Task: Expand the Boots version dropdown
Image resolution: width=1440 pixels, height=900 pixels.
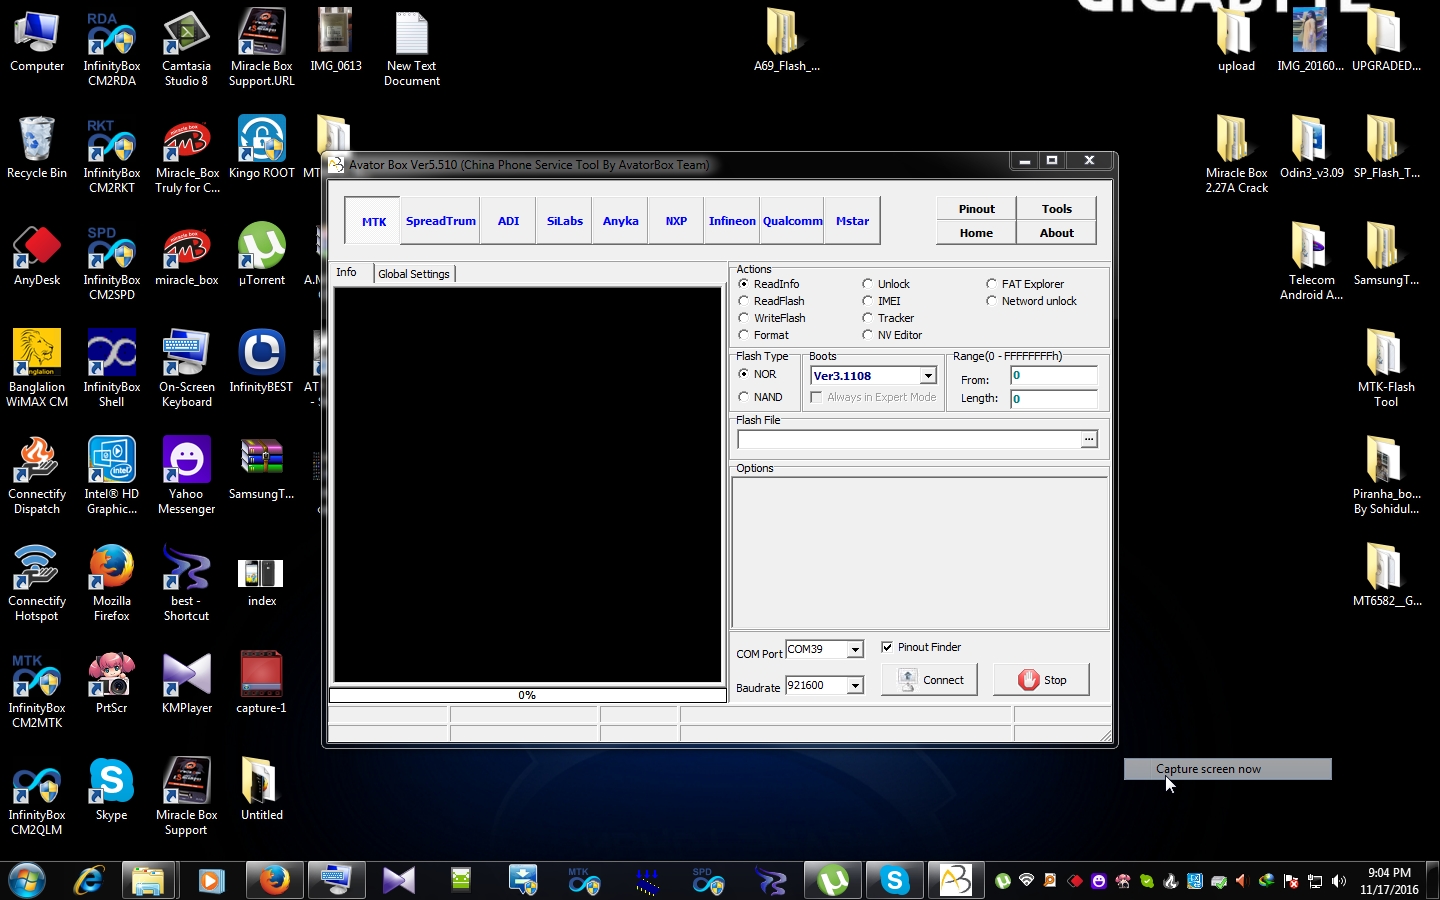Action: (928, 376)
